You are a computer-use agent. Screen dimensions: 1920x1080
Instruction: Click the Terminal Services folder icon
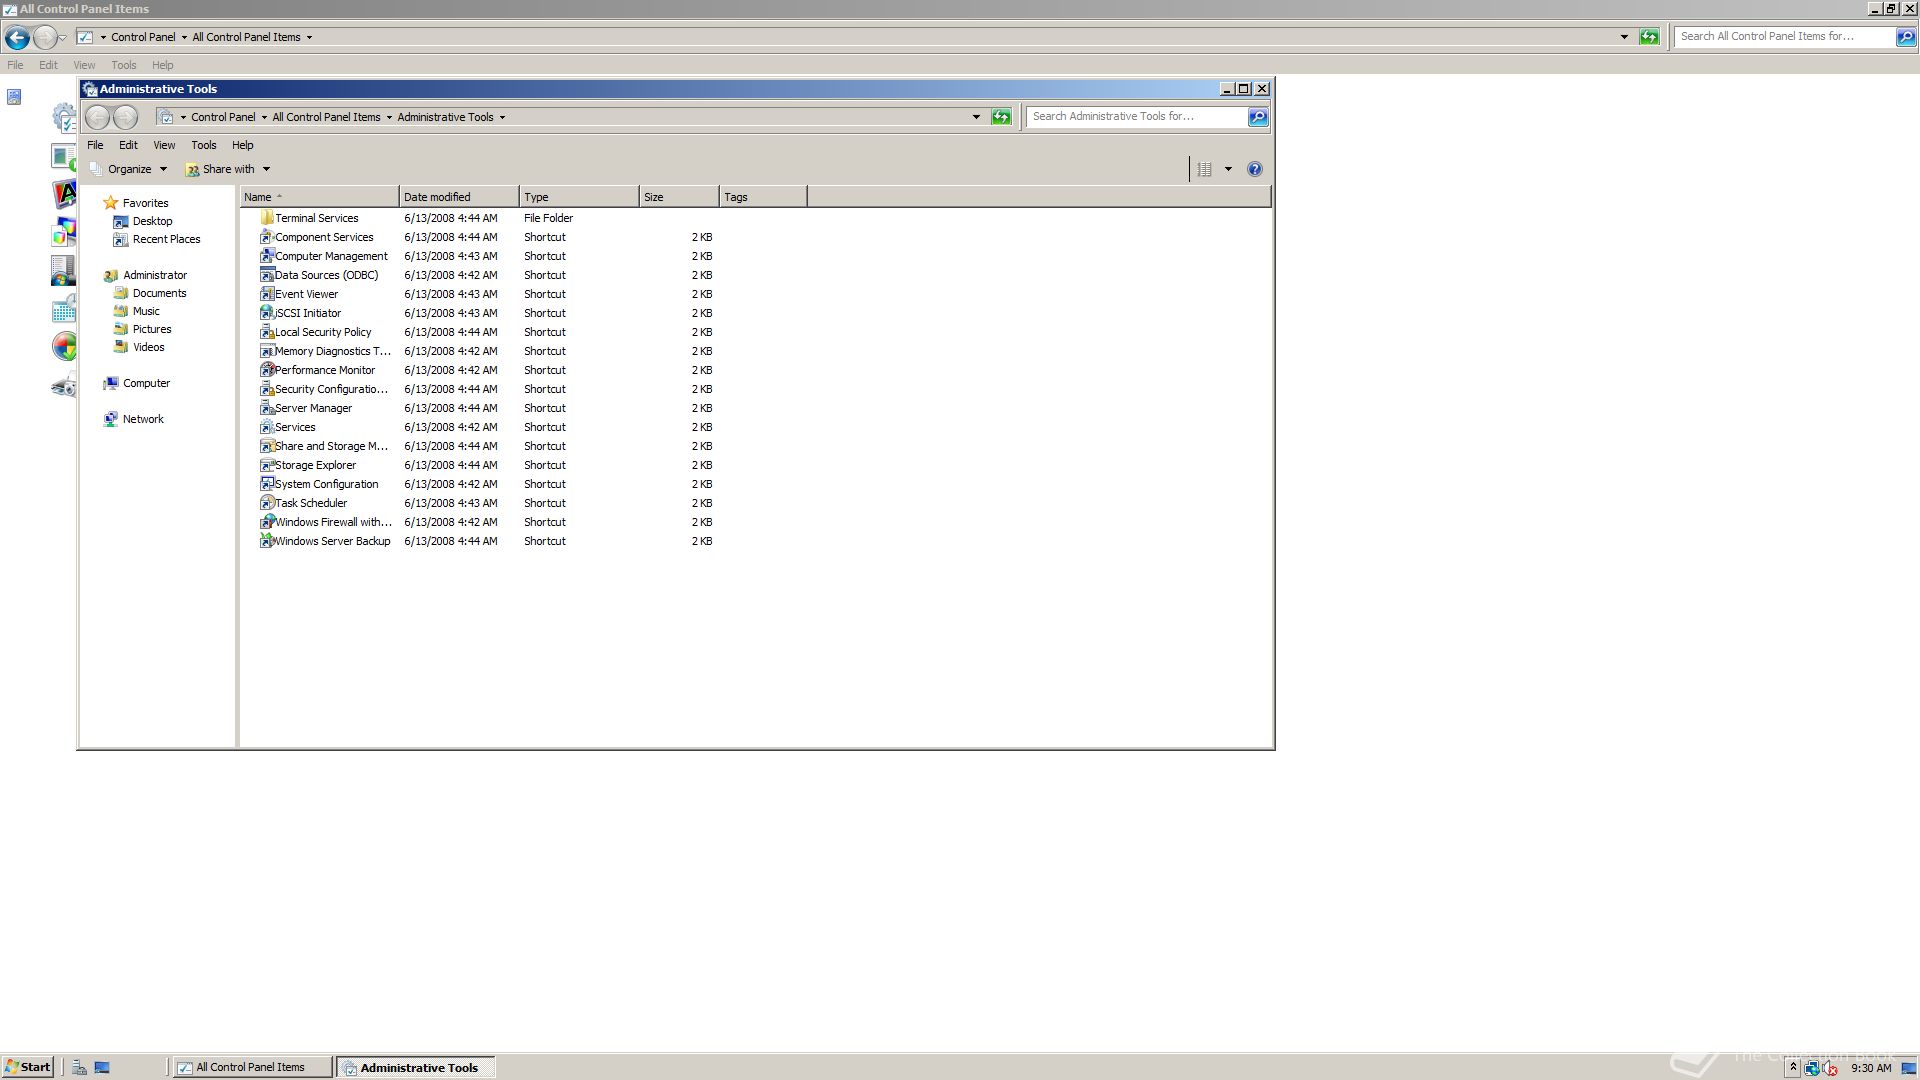(266, 218)
